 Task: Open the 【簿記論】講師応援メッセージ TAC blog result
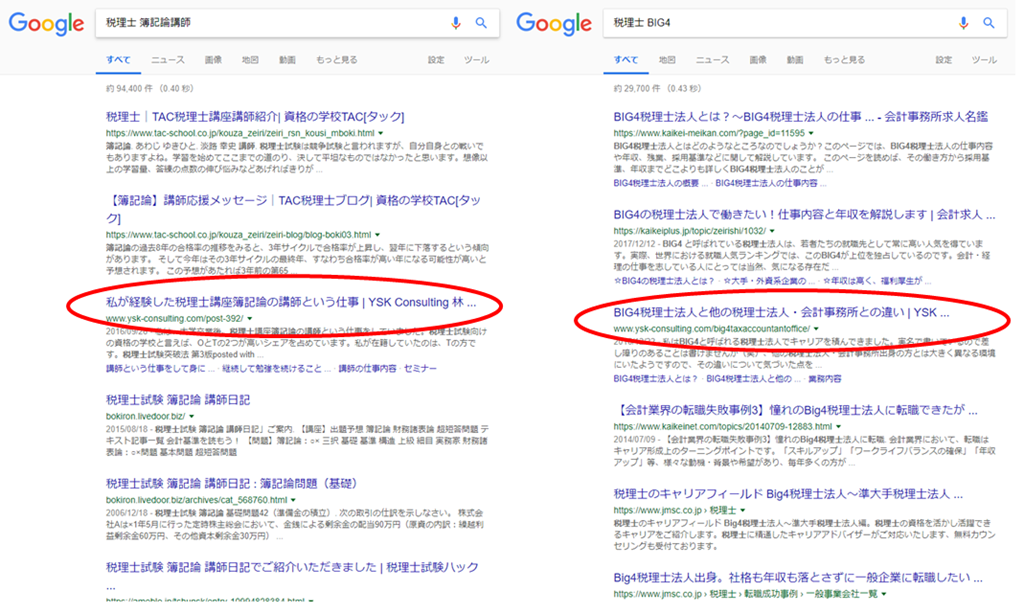tap(293, 209)
